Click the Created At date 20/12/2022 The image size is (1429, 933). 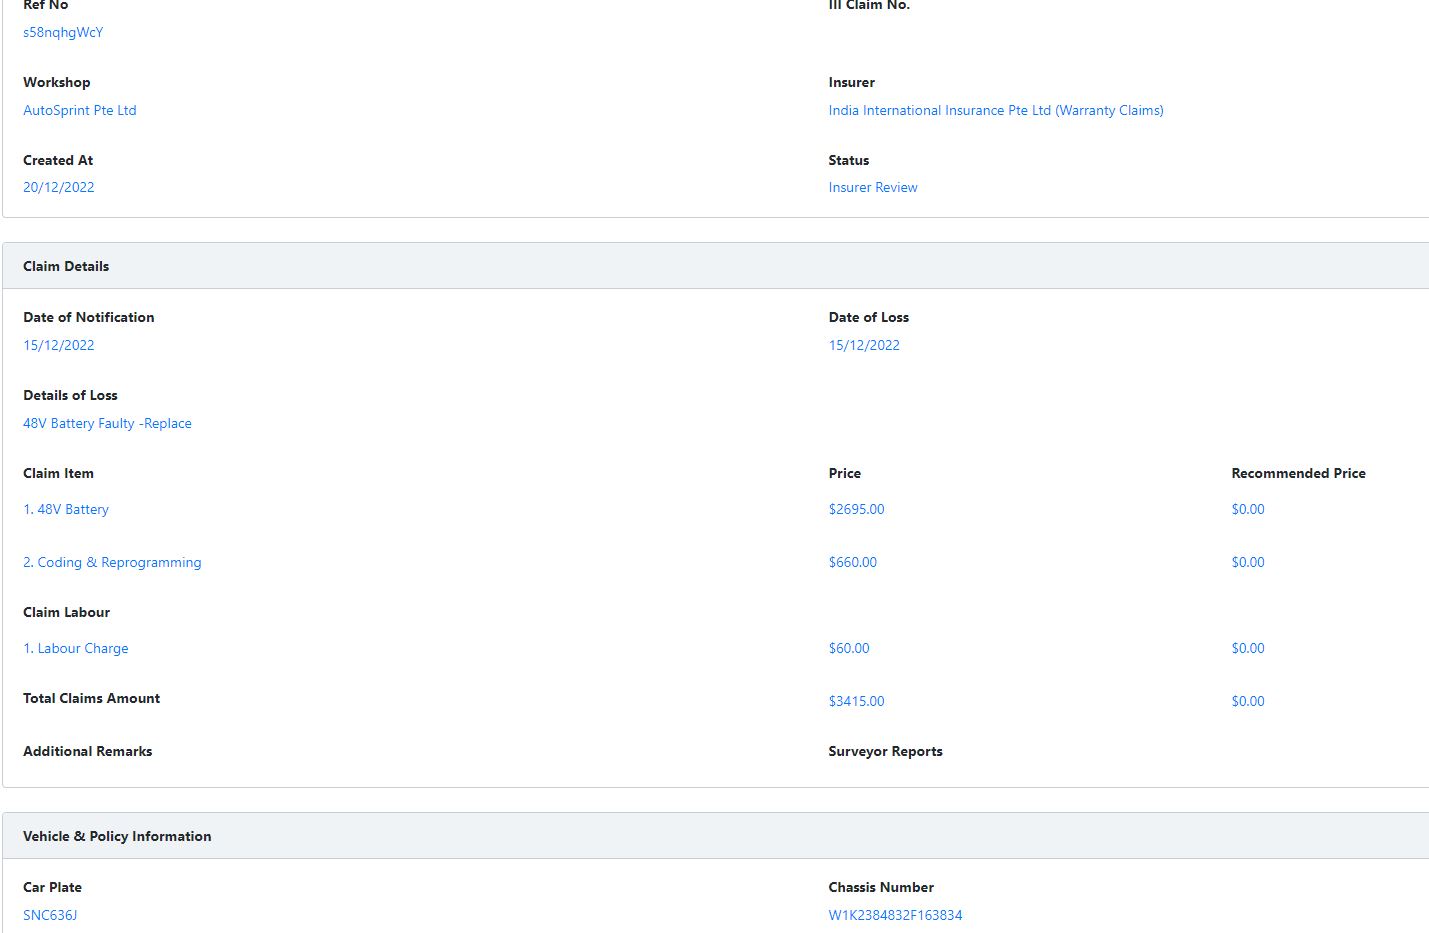59,187
